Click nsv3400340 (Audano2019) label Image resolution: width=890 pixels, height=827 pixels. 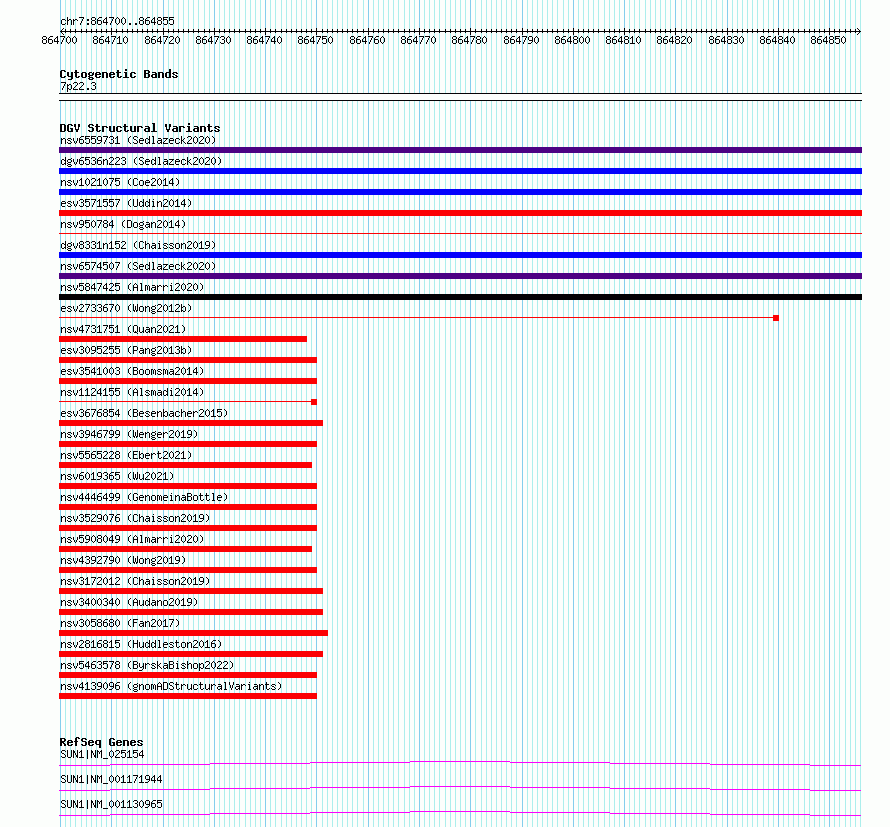point(129,602)
